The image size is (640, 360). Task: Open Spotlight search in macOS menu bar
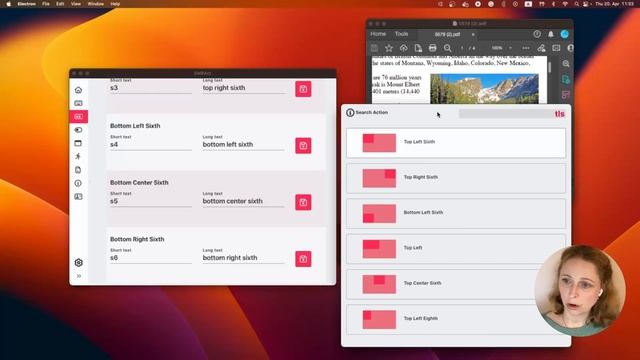[x=576, y=4]
